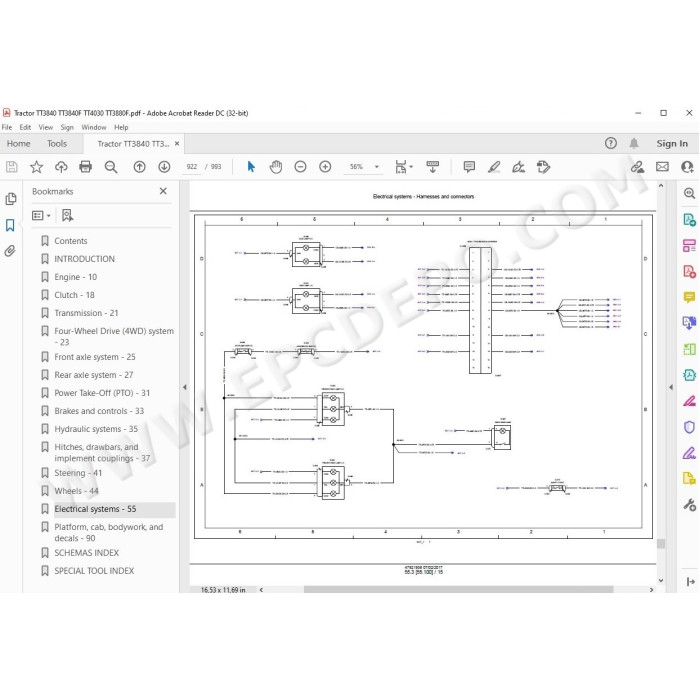Viewport: 700px width, 700px height.
Task: Jump to Clutch - 18 bookmark
Action: pos(75,295)
